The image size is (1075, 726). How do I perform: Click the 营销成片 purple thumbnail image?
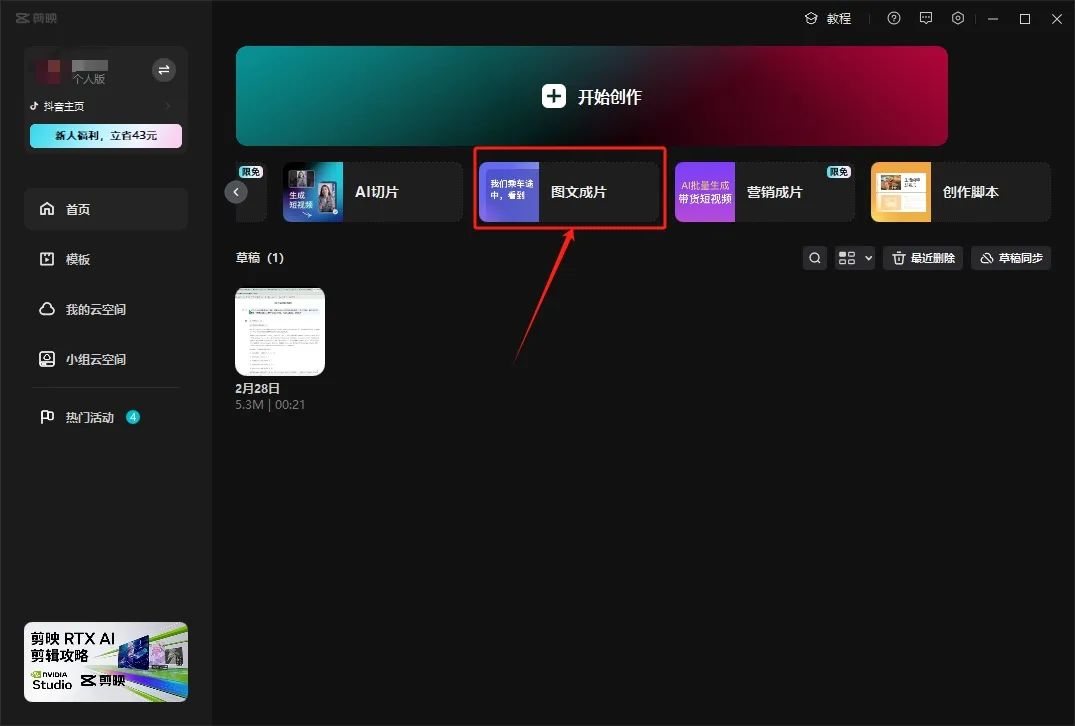(x=705, y=192)
